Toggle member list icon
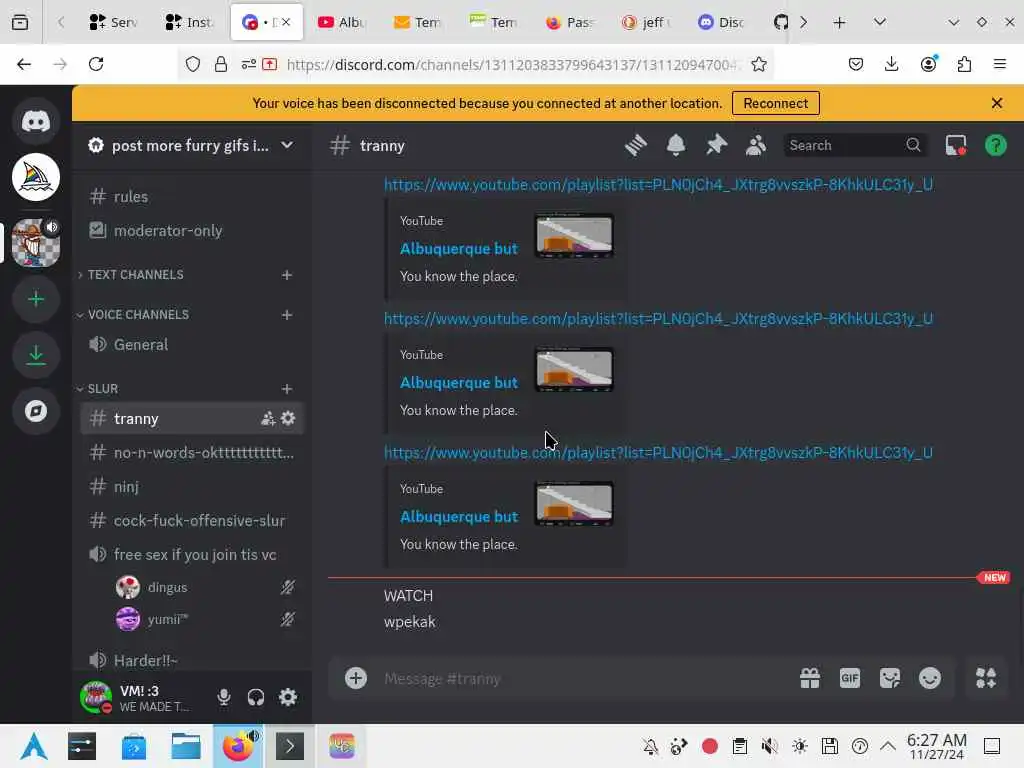 click(756, 145)
